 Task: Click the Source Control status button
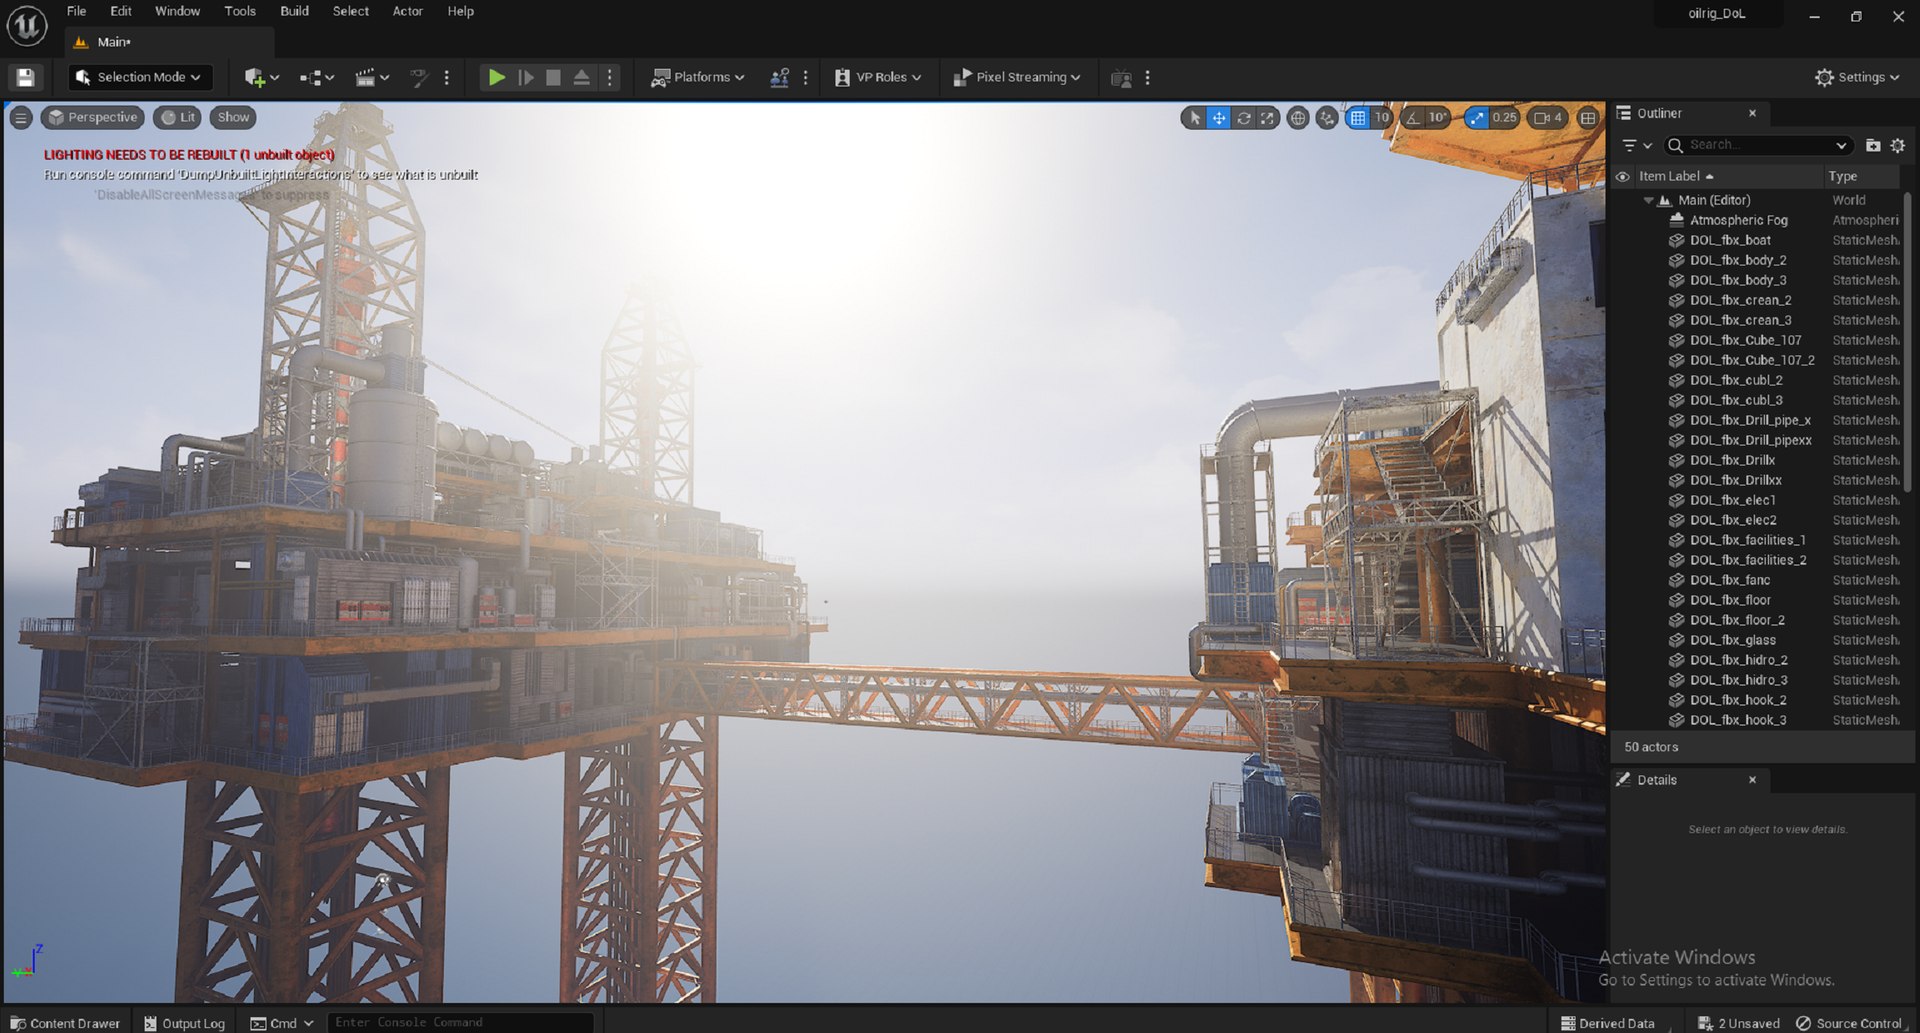(1849, 1023)
